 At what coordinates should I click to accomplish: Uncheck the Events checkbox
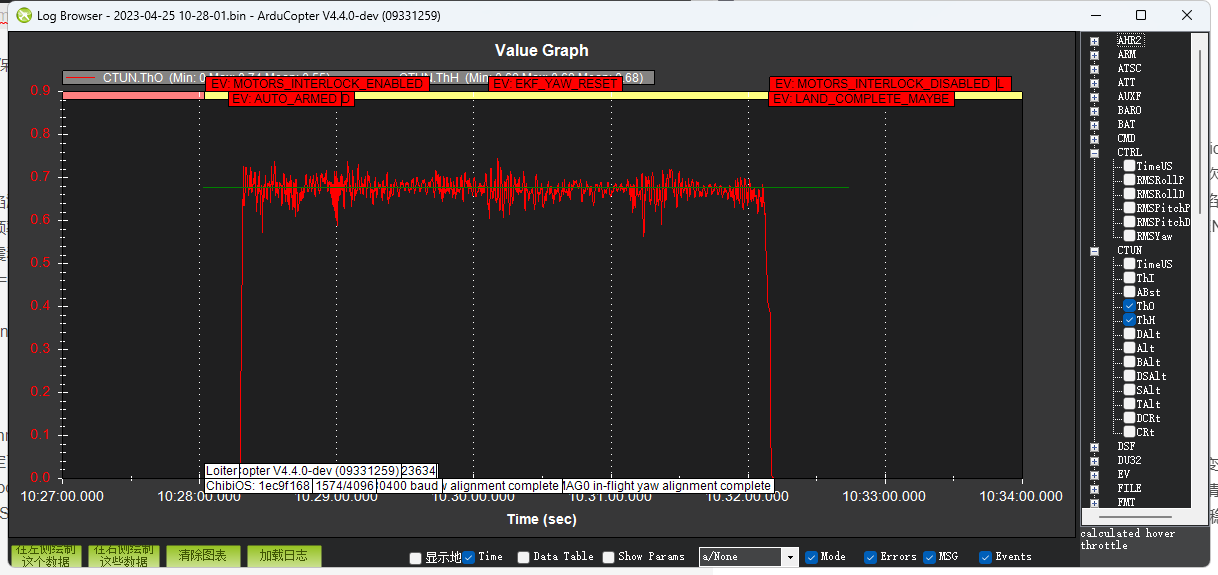[985, 557]
